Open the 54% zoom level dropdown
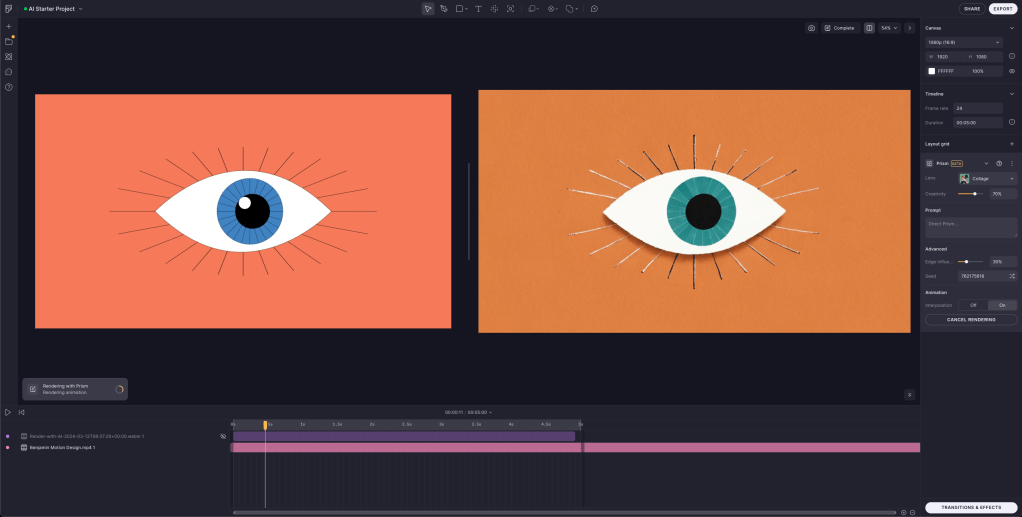 pyautogui.click(x=889, y=28)
